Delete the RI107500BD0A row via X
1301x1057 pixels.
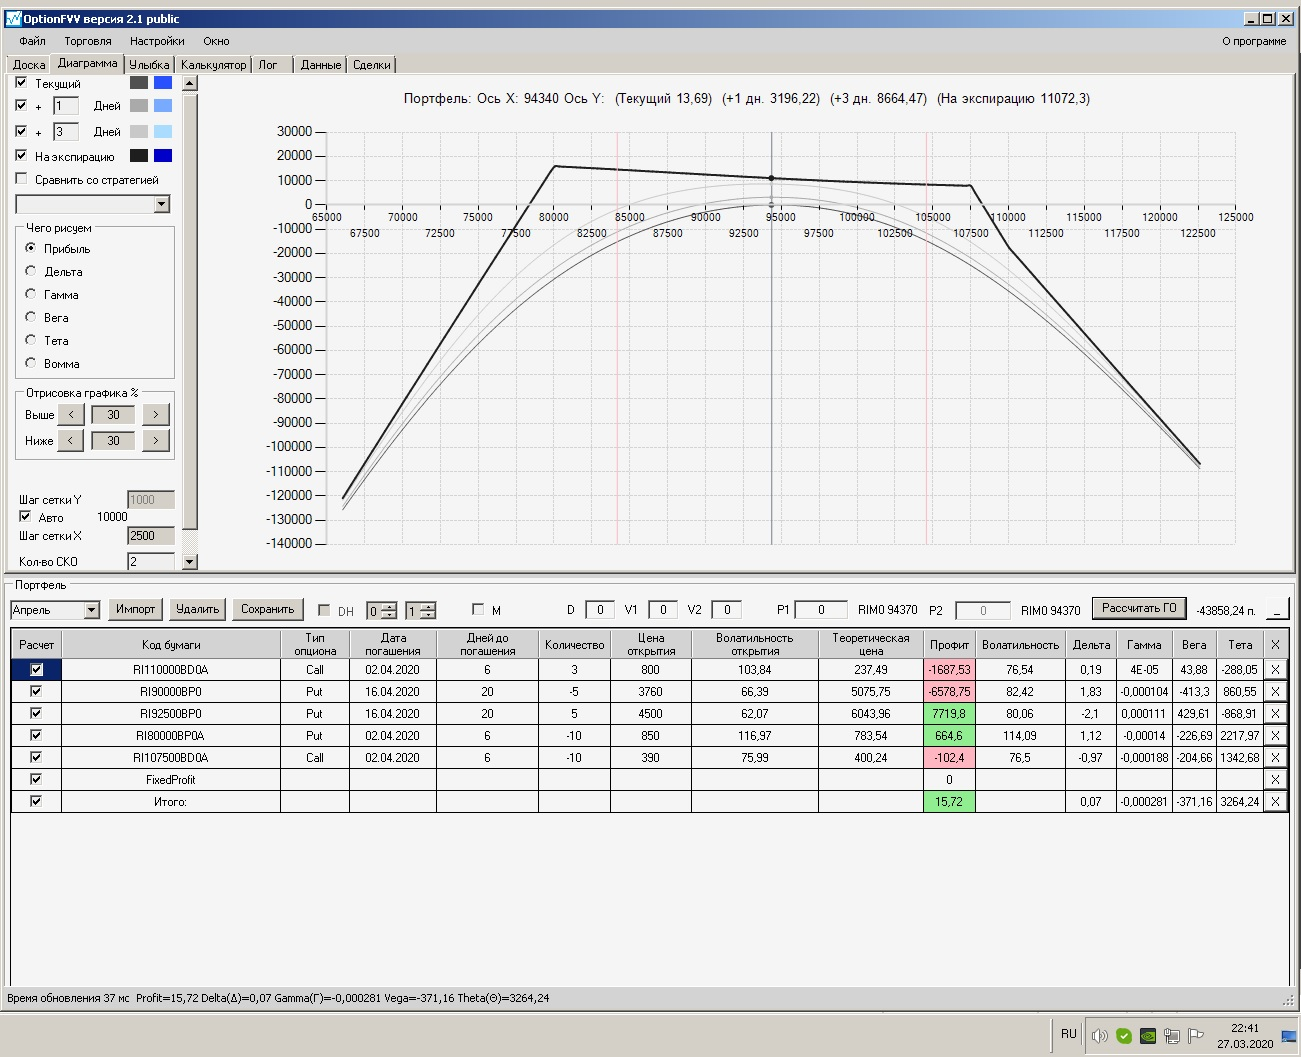pos(1275,758)
